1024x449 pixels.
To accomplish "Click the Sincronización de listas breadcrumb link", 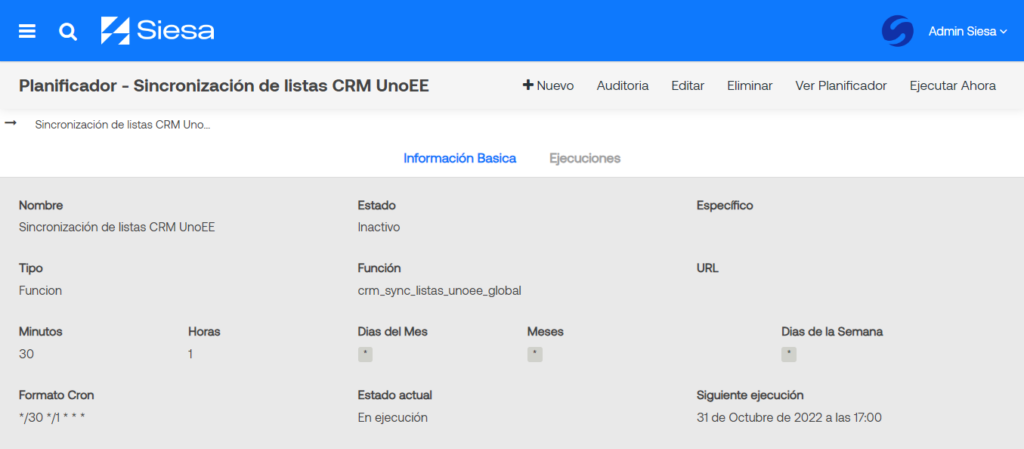I will 122,125.
